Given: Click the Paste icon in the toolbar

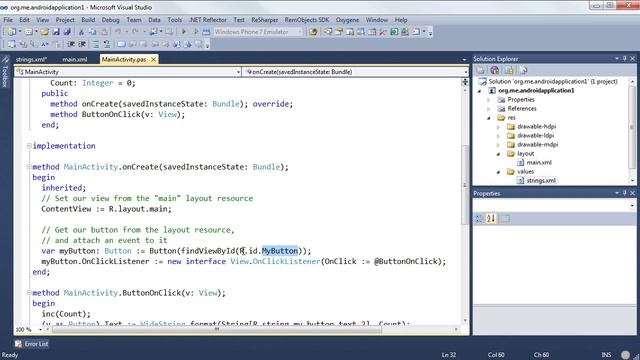Looking at the screenshot, I should tap(104, 31).
